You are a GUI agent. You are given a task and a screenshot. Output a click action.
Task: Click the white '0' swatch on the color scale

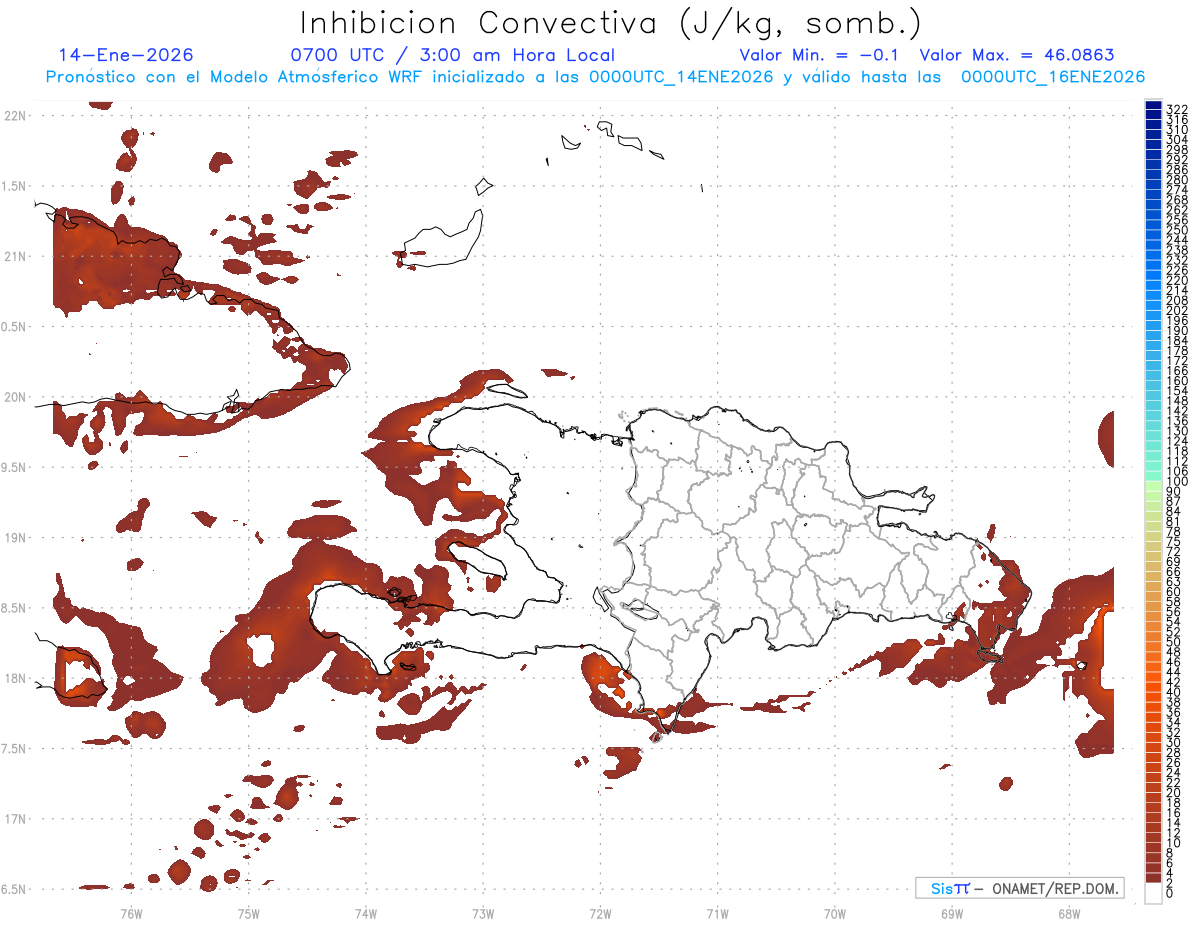pyautogui.click(x=1153, y=894)
